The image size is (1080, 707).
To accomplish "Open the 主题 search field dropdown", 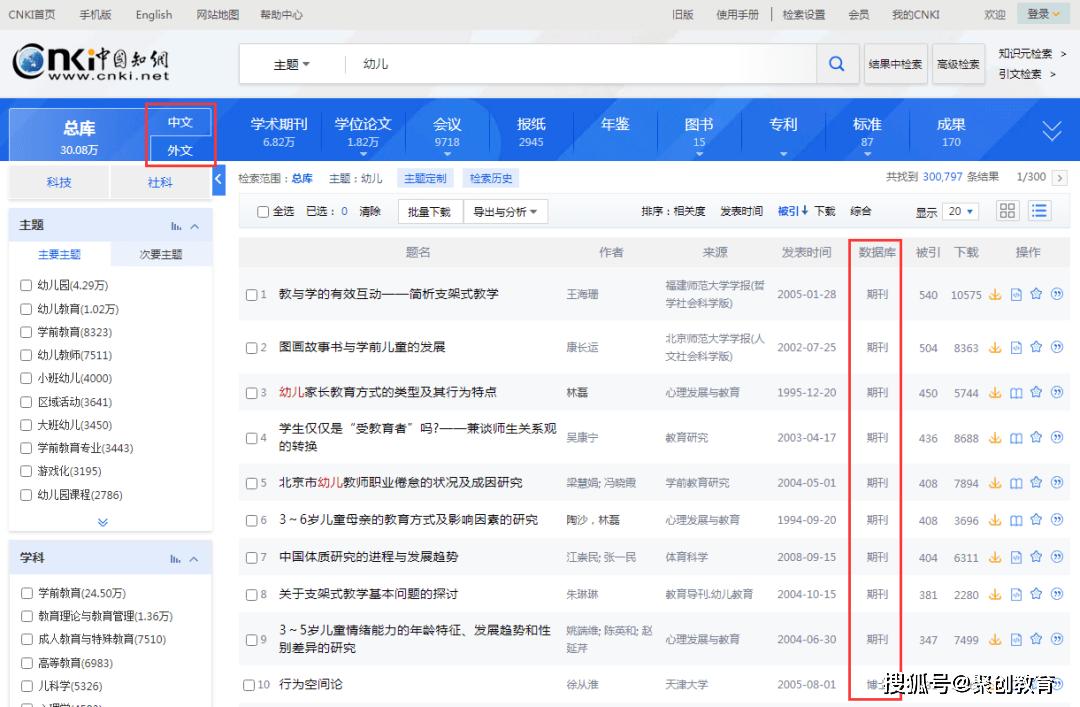I will tap(290, 63).
